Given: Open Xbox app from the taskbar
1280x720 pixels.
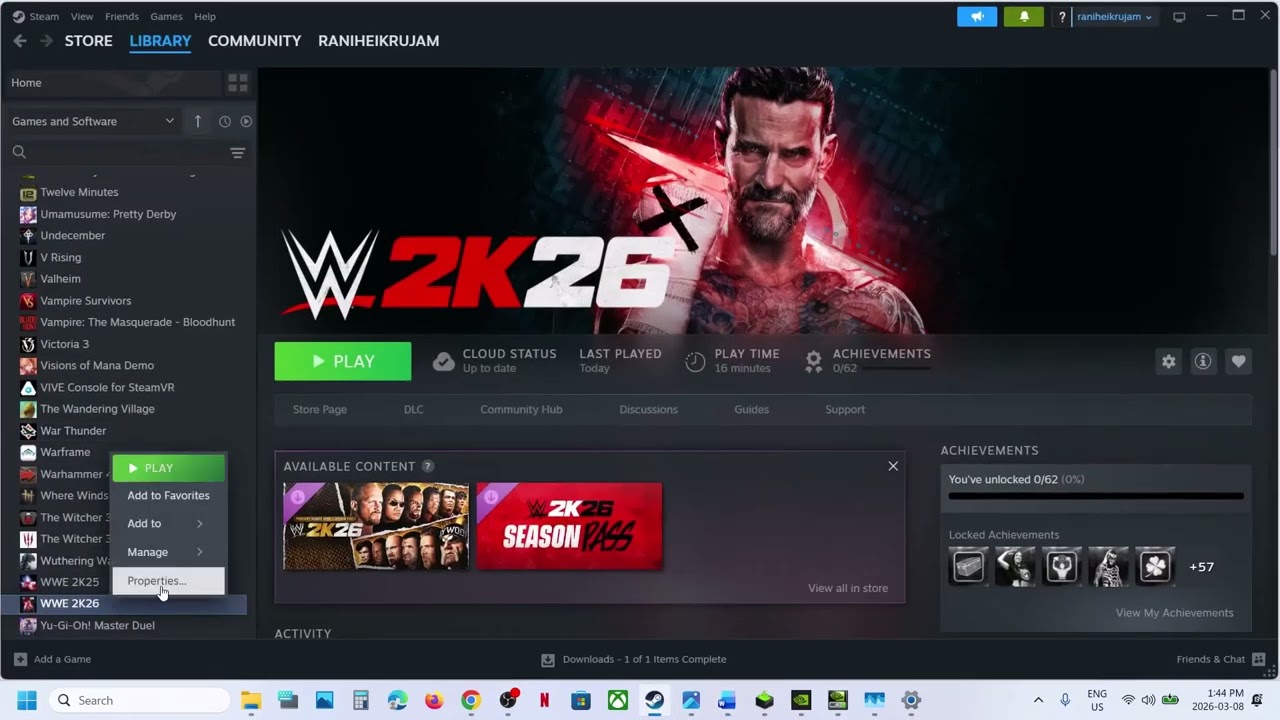Looking at the screenshot, I should pyautogui.click(x=618, y=700).
